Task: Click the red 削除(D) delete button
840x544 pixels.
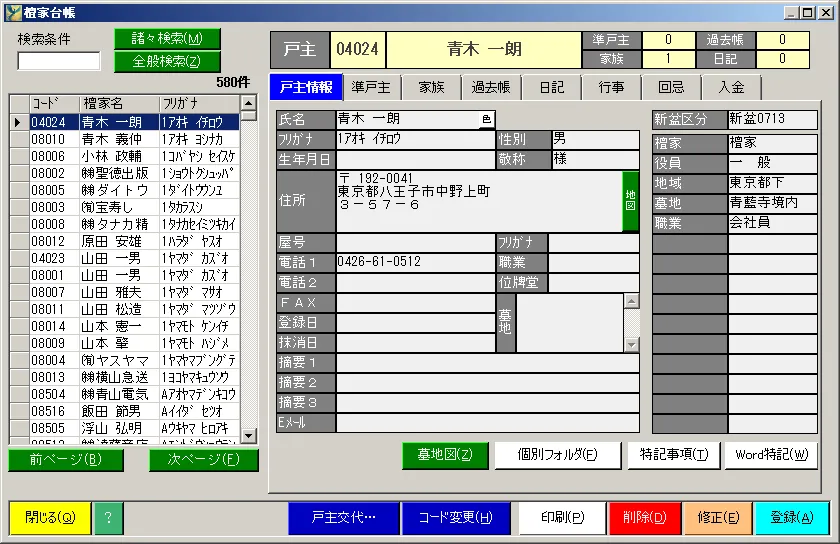Action: pos(644,518)
